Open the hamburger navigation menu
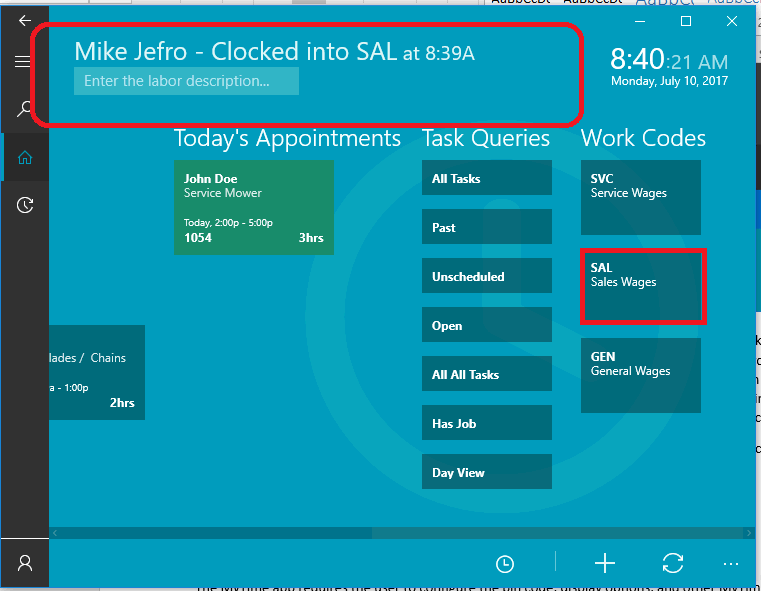 coord(24,62)
